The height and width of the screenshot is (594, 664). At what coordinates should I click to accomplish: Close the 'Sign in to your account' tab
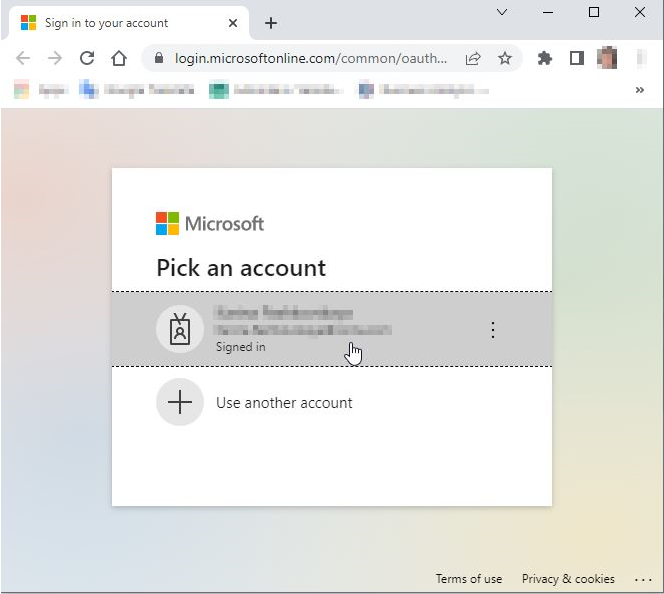pos(233,23)
